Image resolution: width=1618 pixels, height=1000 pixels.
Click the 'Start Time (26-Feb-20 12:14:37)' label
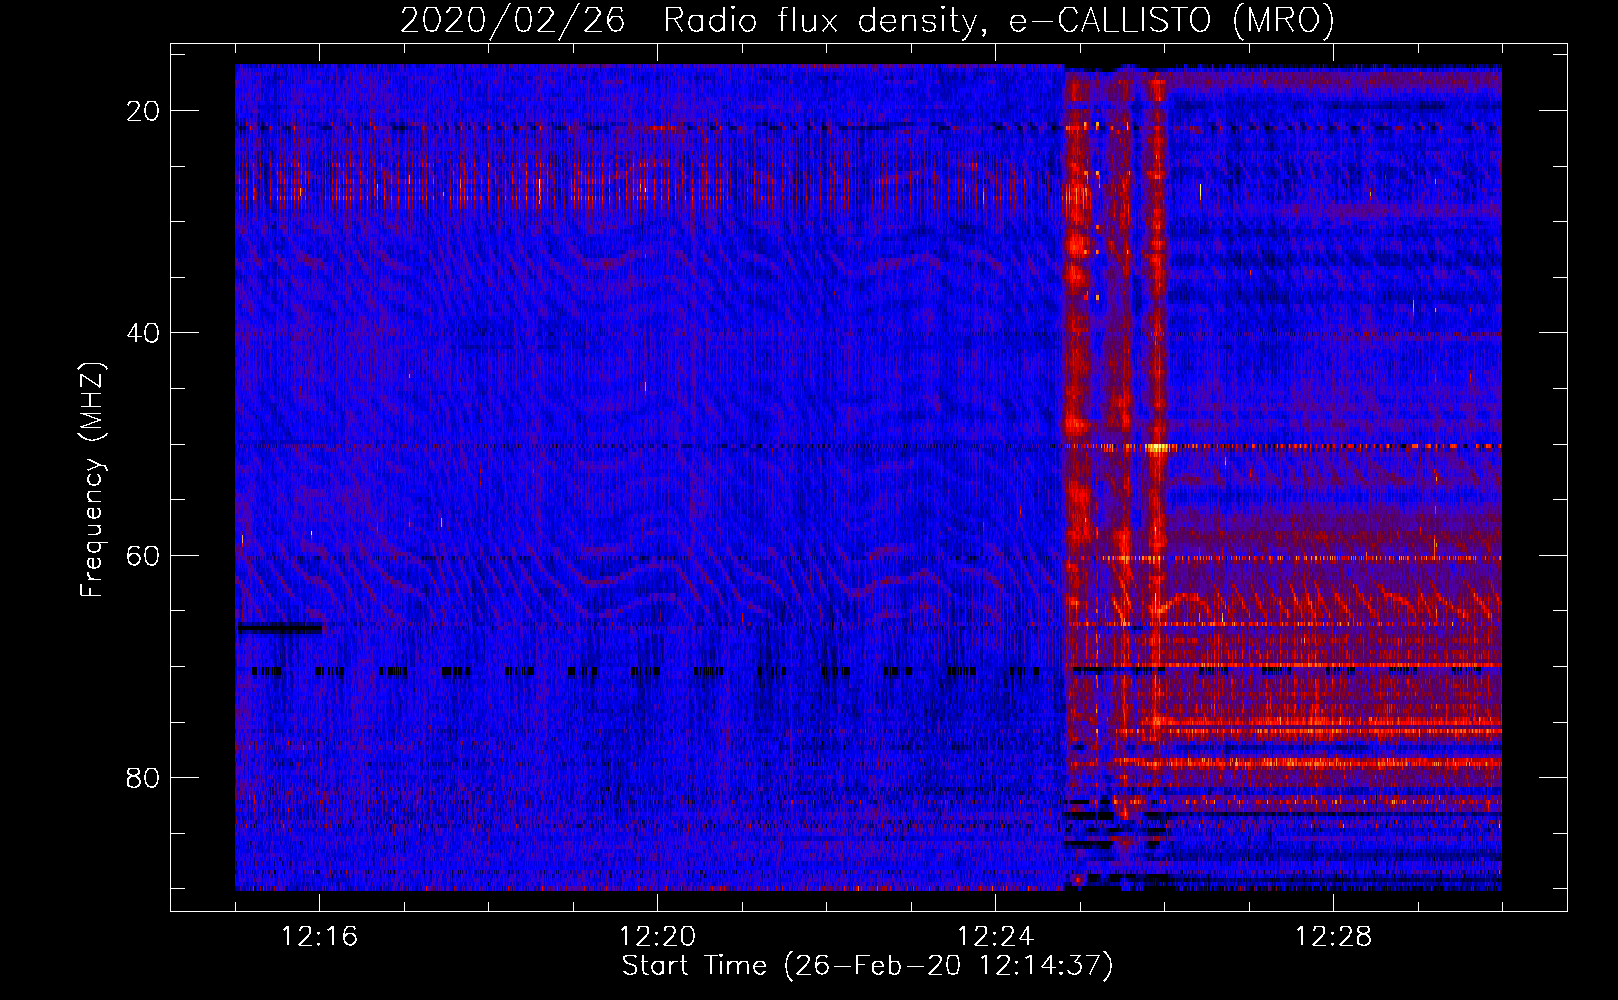[x=867, y=966]
